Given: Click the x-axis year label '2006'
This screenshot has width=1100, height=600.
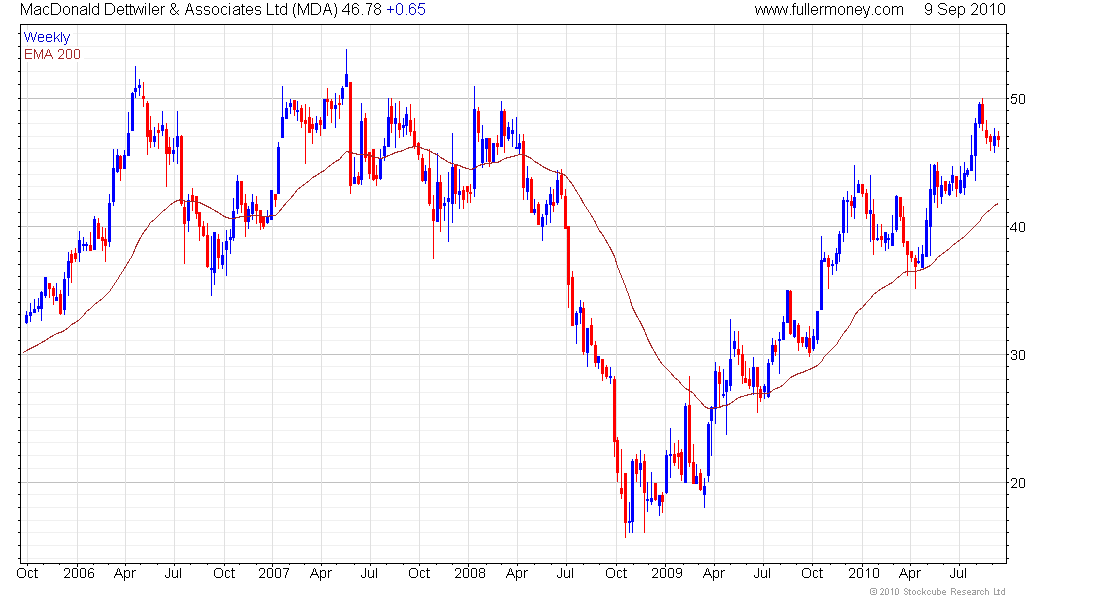Looking at the screenshot, I should pyautogui.click(x=79, y=573).
